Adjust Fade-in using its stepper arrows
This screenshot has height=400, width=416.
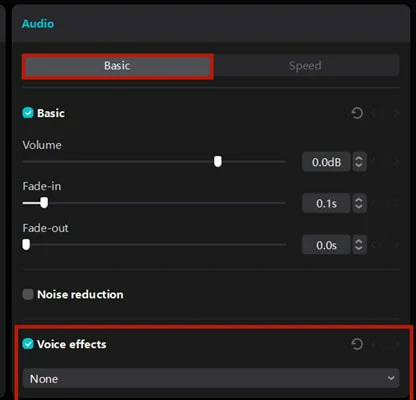coord(359,203)
